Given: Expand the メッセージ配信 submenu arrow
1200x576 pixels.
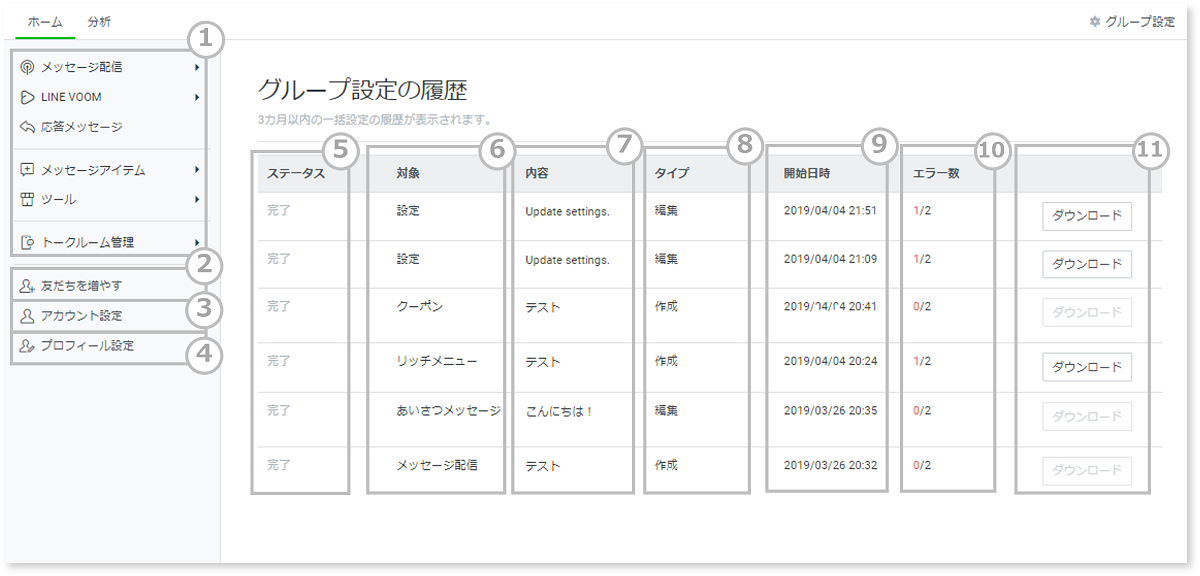Looking at the screenshot, I should 197,67.
